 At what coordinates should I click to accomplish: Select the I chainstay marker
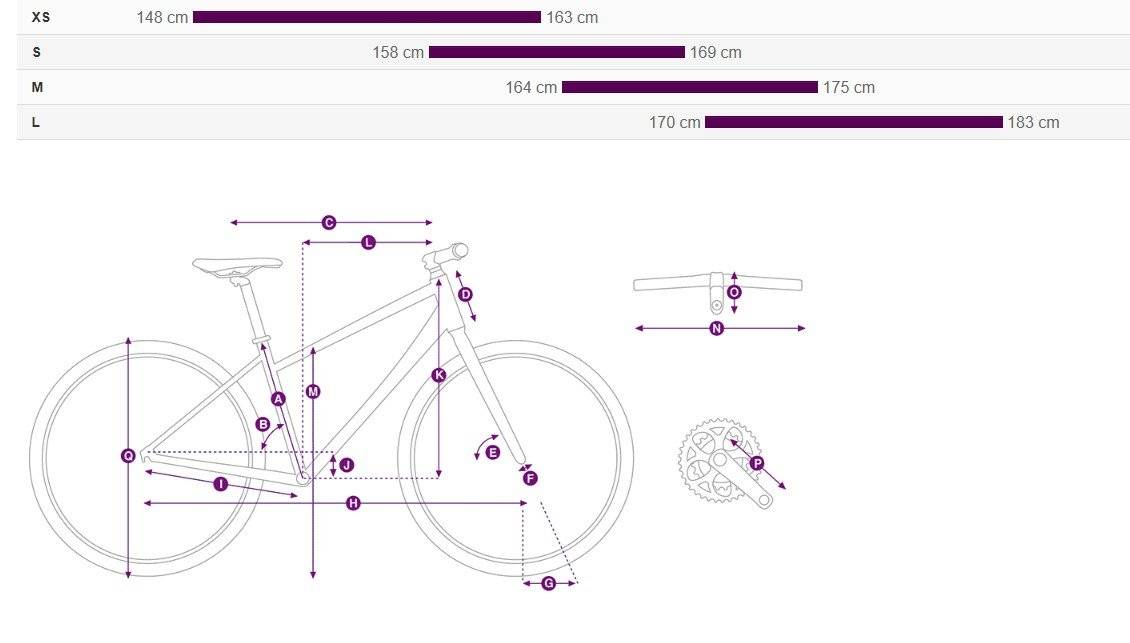point(221,484)
